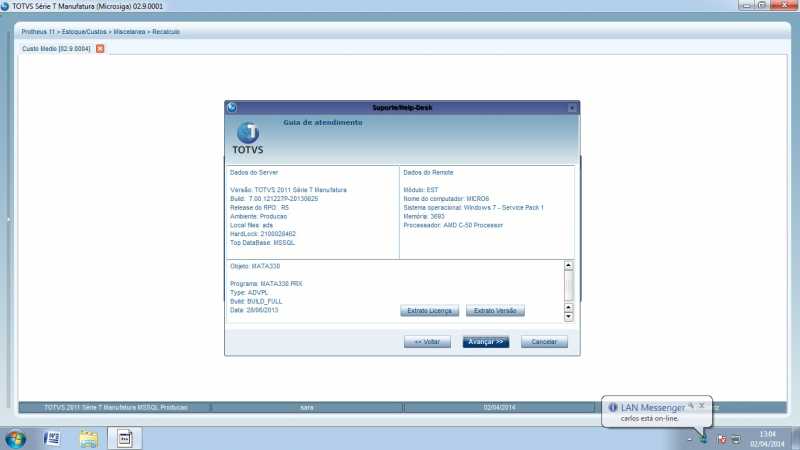Switch to the active TOTVS app taskbar button
800x450 pixels.
[x=125, y=438]
